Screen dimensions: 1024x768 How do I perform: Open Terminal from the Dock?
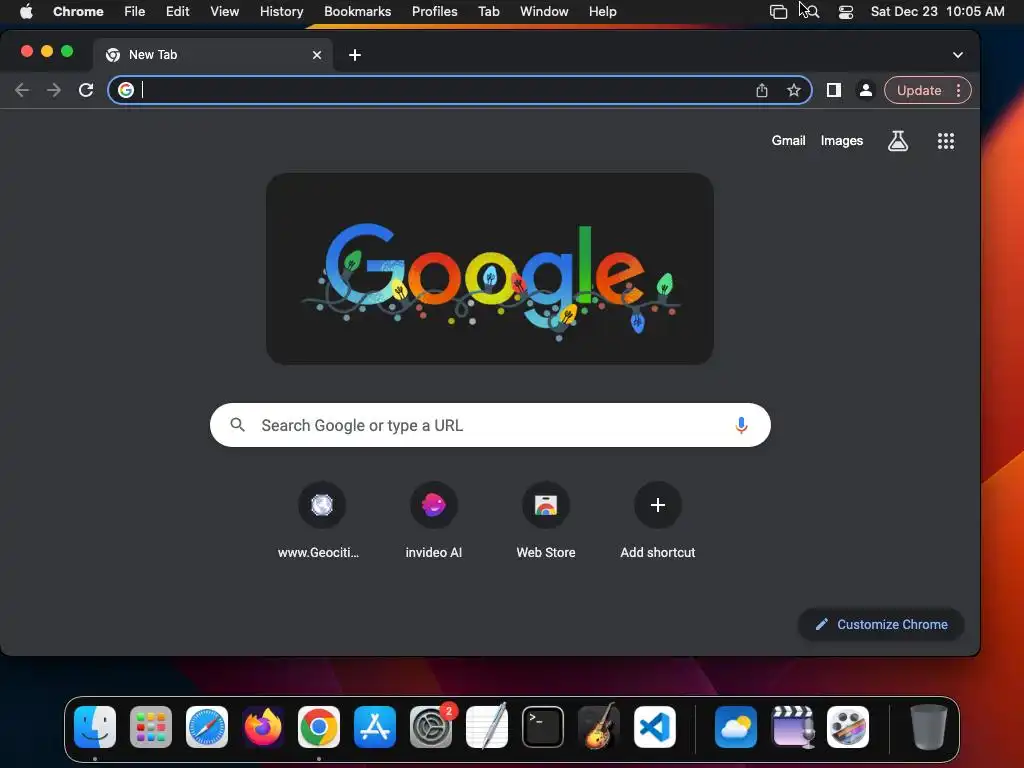[543, 727]
